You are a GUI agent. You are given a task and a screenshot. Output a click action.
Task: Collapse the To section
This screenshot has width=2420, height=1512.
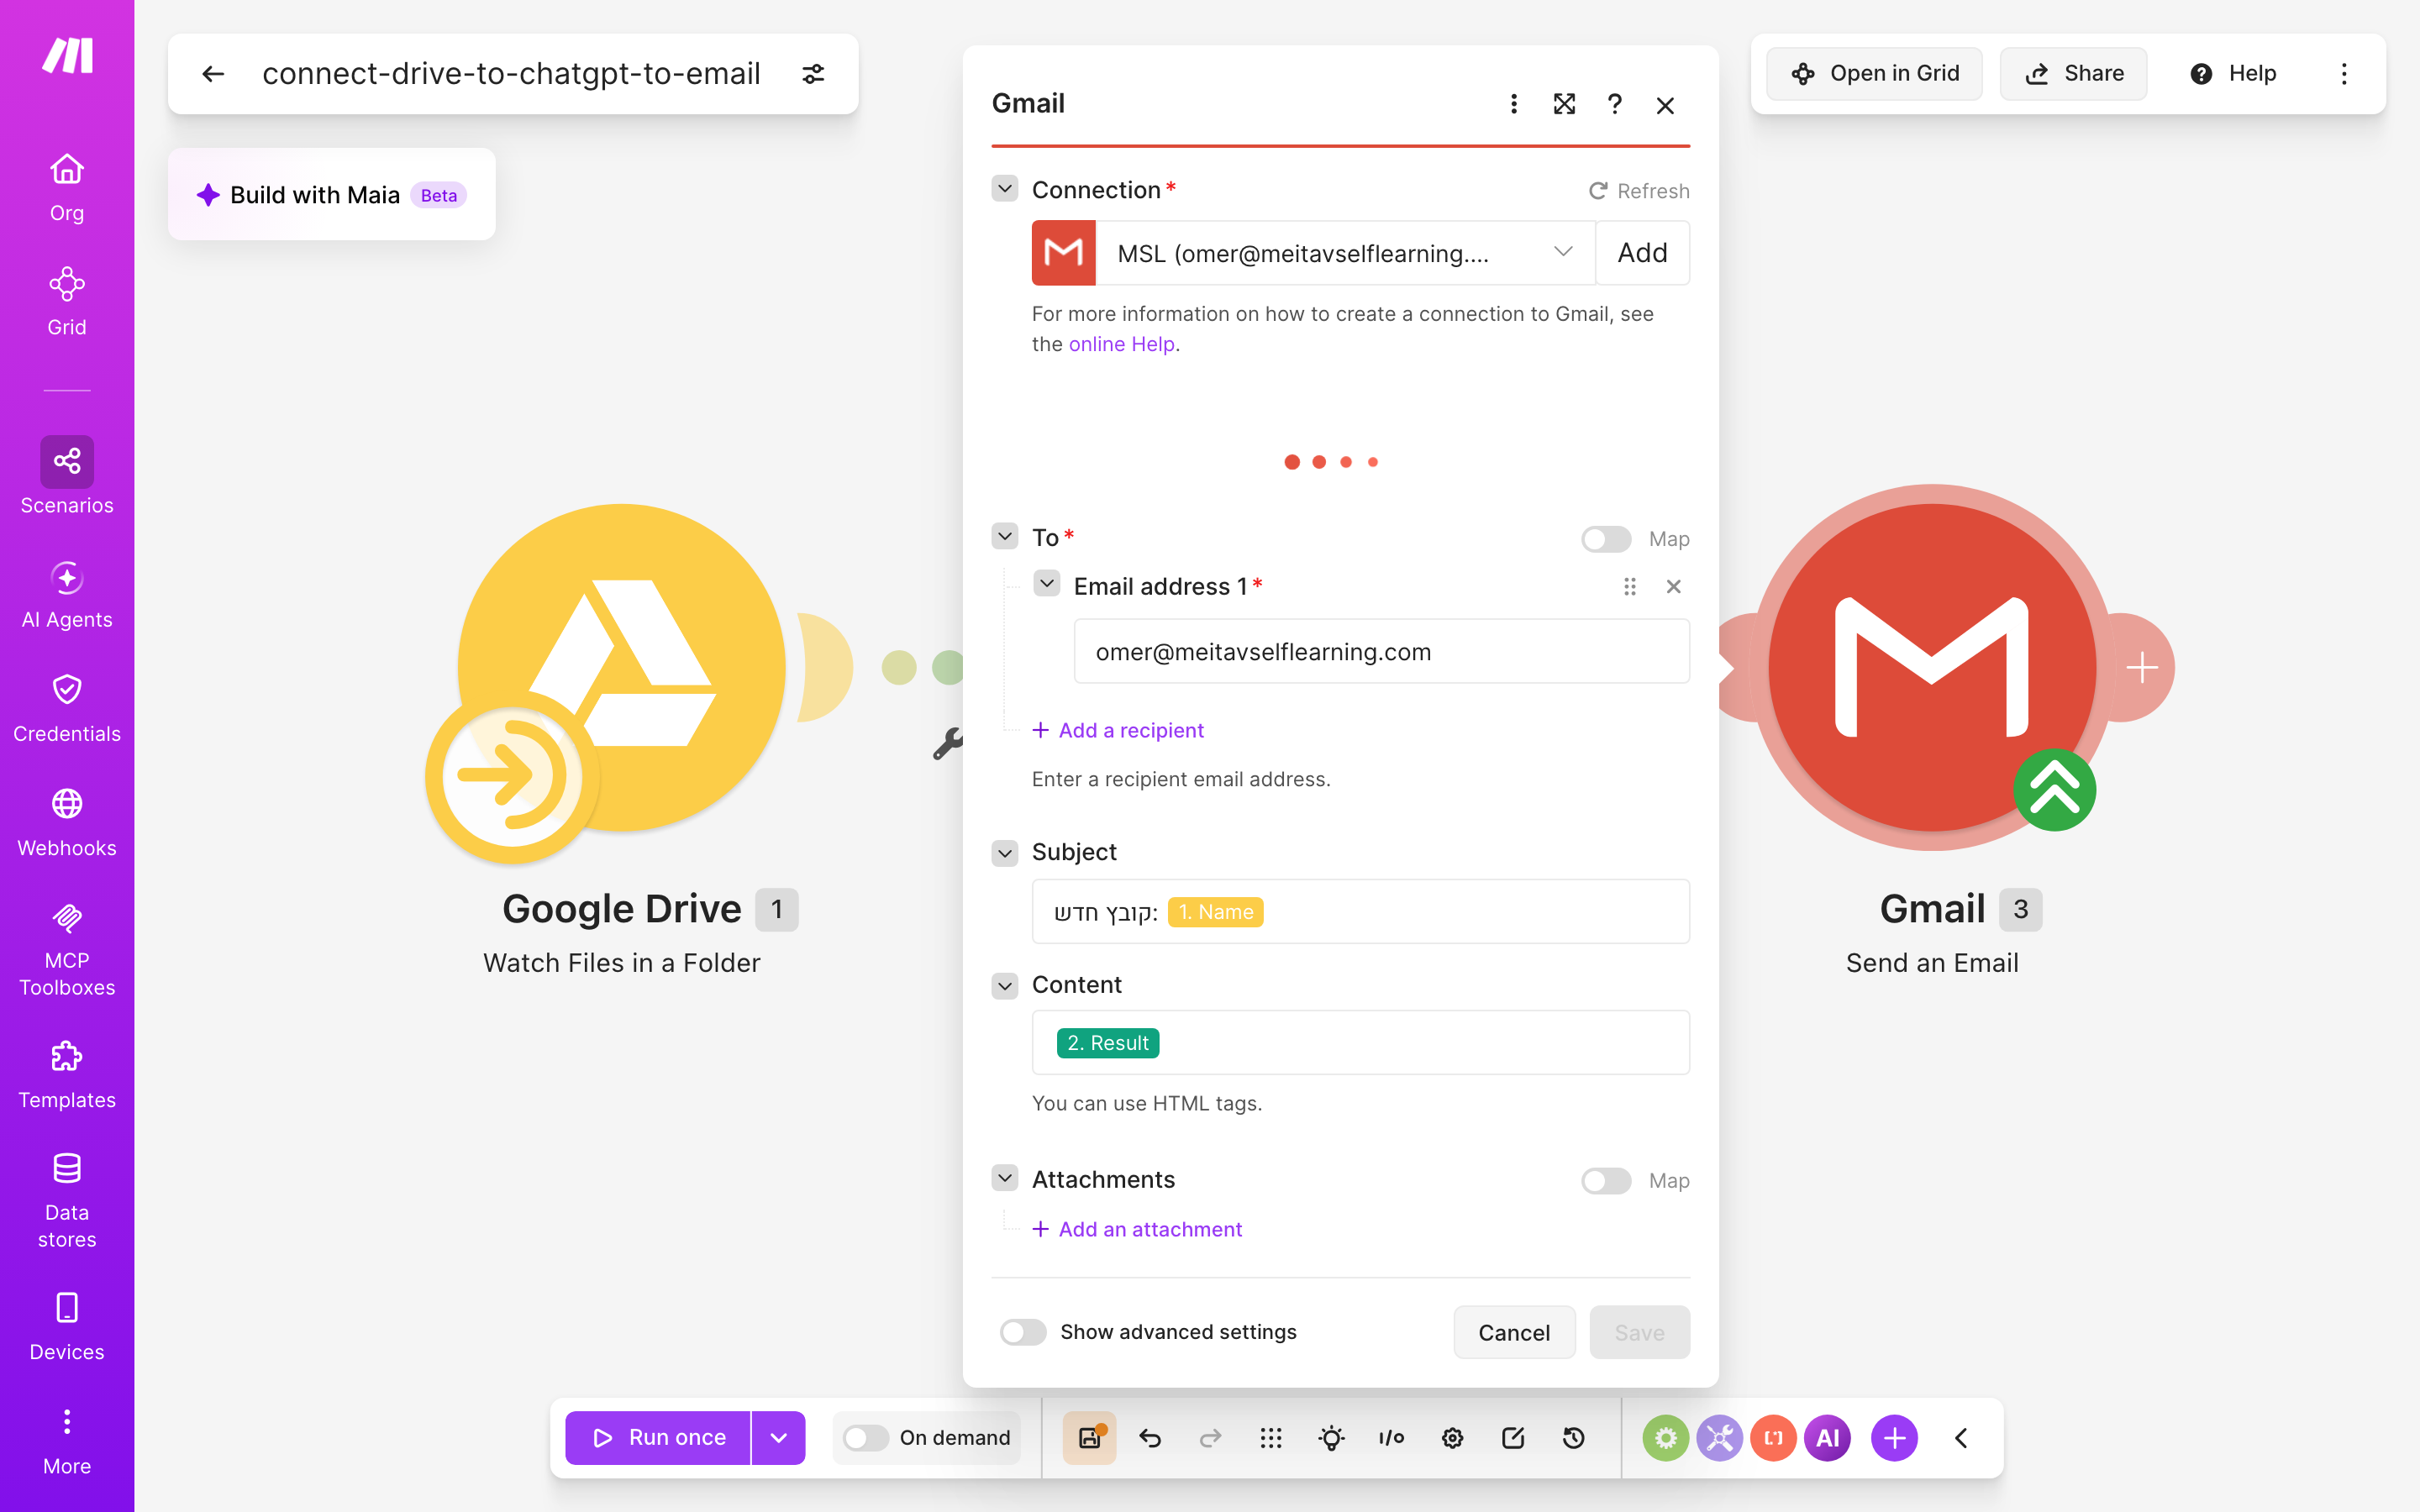point(1005,537)
